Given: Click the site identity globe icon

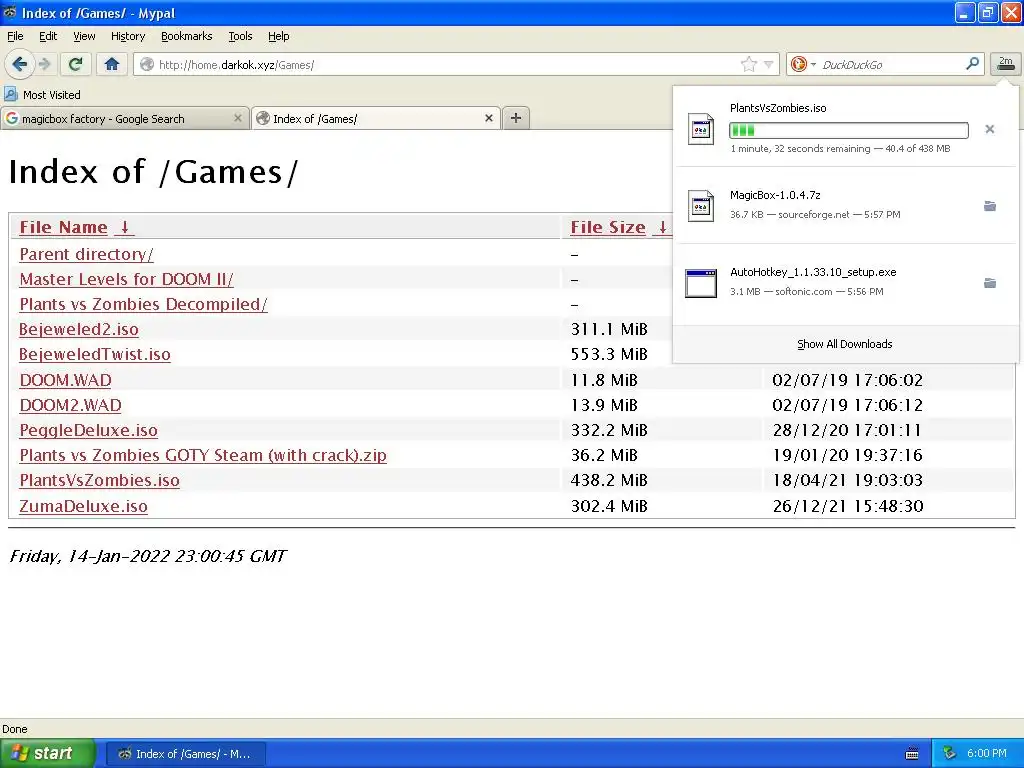Looking at the screenshot, I should (x=148, y=64).
